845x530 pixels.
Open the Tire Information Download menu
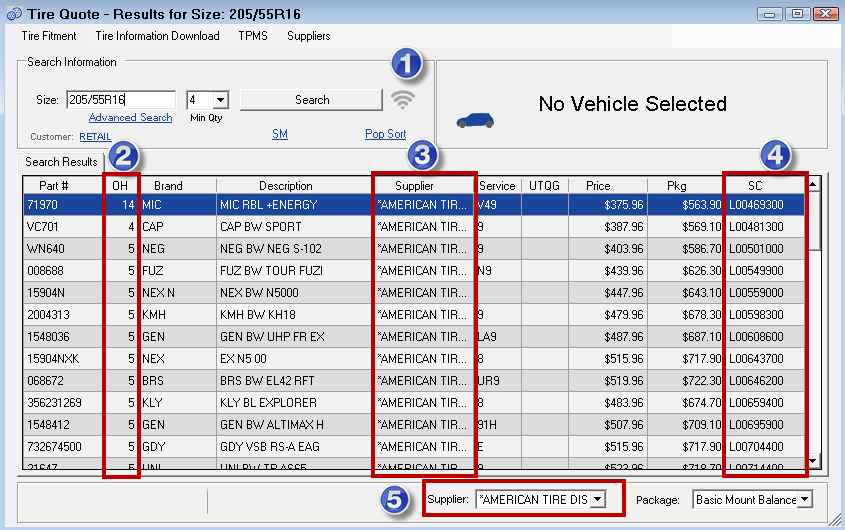click(157, 36)
